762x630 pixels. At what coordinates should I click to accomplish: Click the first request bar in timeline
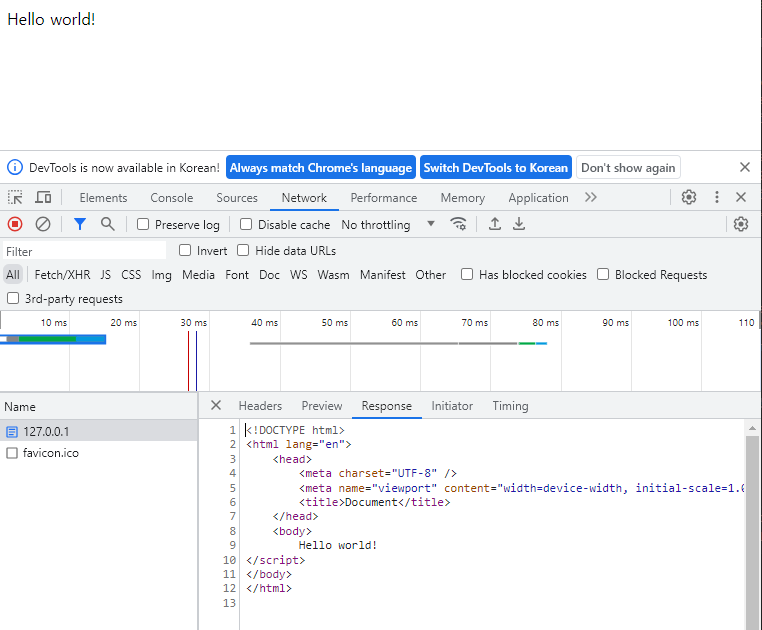[52, 339]
